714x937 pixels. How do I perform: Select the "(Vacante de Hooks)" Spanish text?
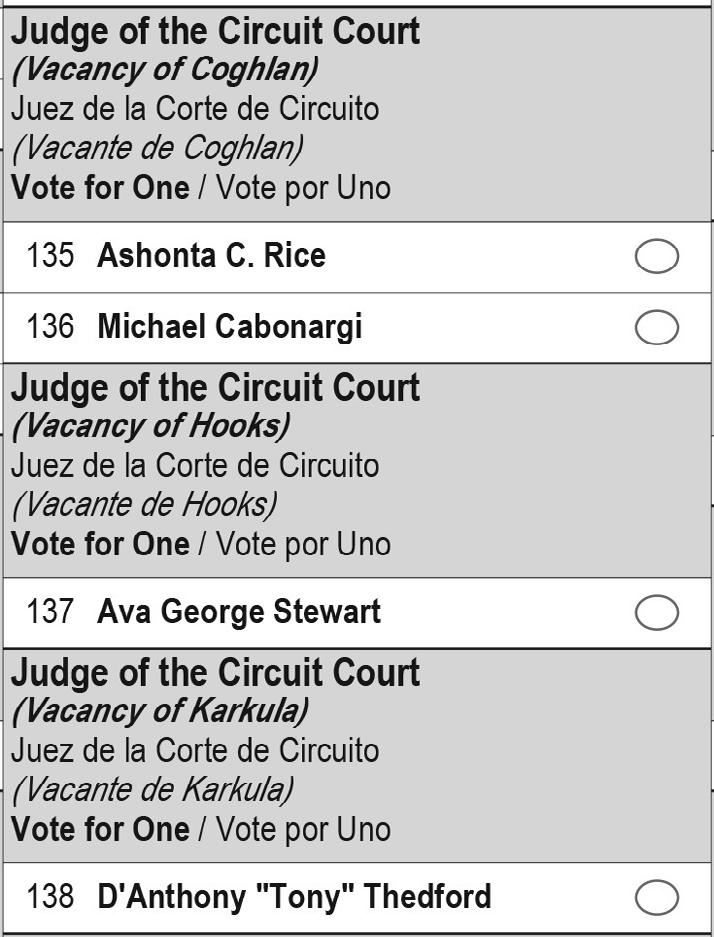coord(145,506)
